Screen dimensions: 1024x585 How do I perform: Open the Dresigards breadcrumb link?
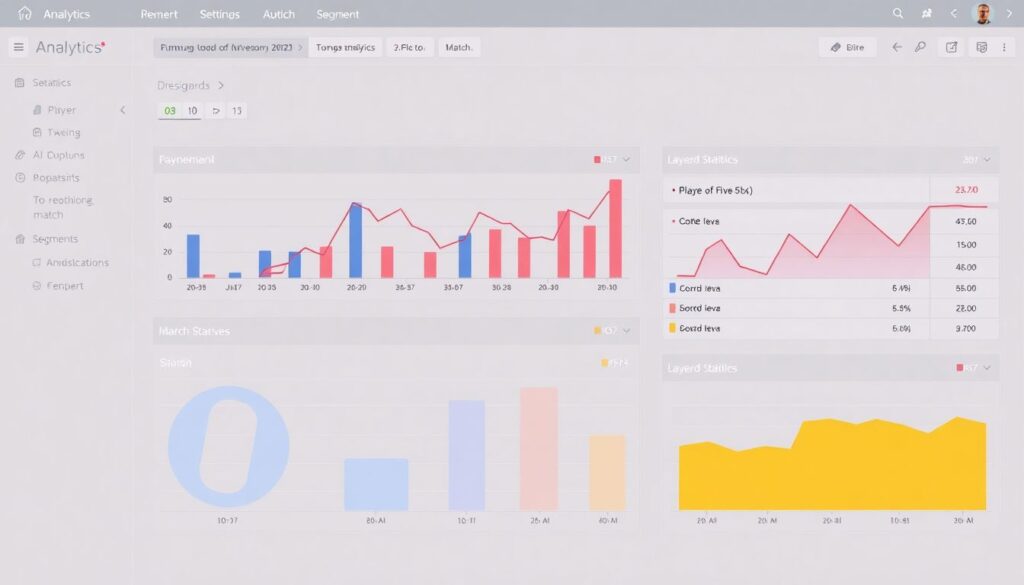click(x=185, y=86)
